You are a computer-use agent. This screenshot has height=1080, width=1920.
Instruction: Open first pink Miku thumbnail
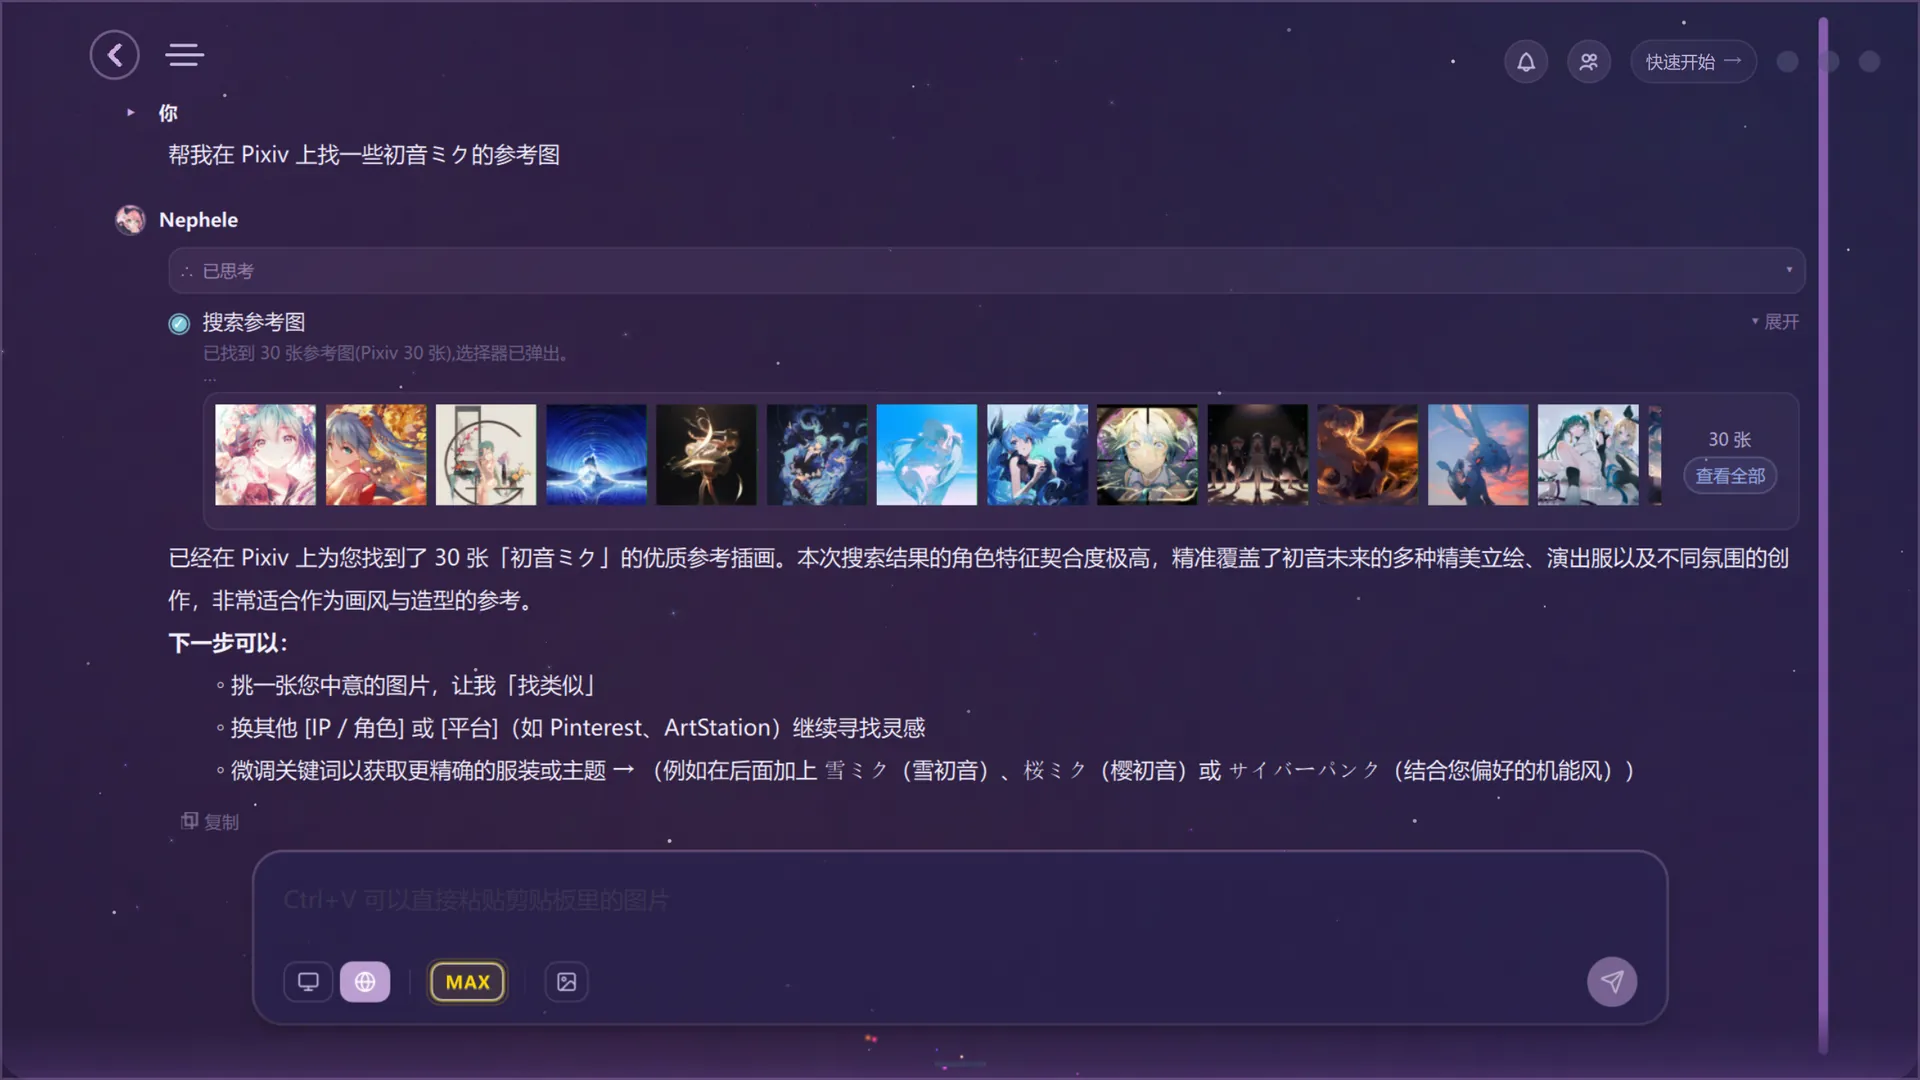tap(265, 455)
